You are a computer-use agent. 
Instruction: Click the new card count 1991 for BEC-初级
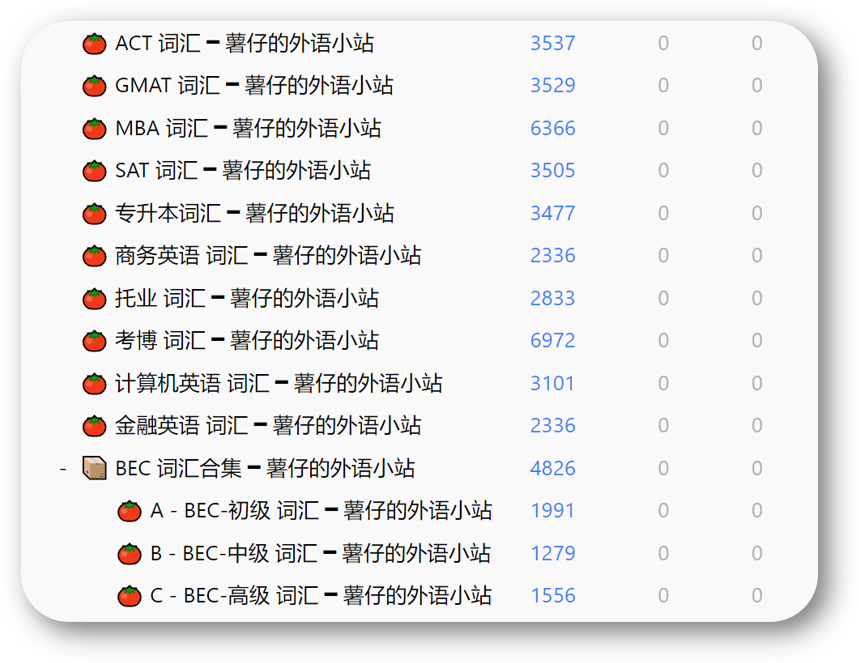tap(552, 511)
